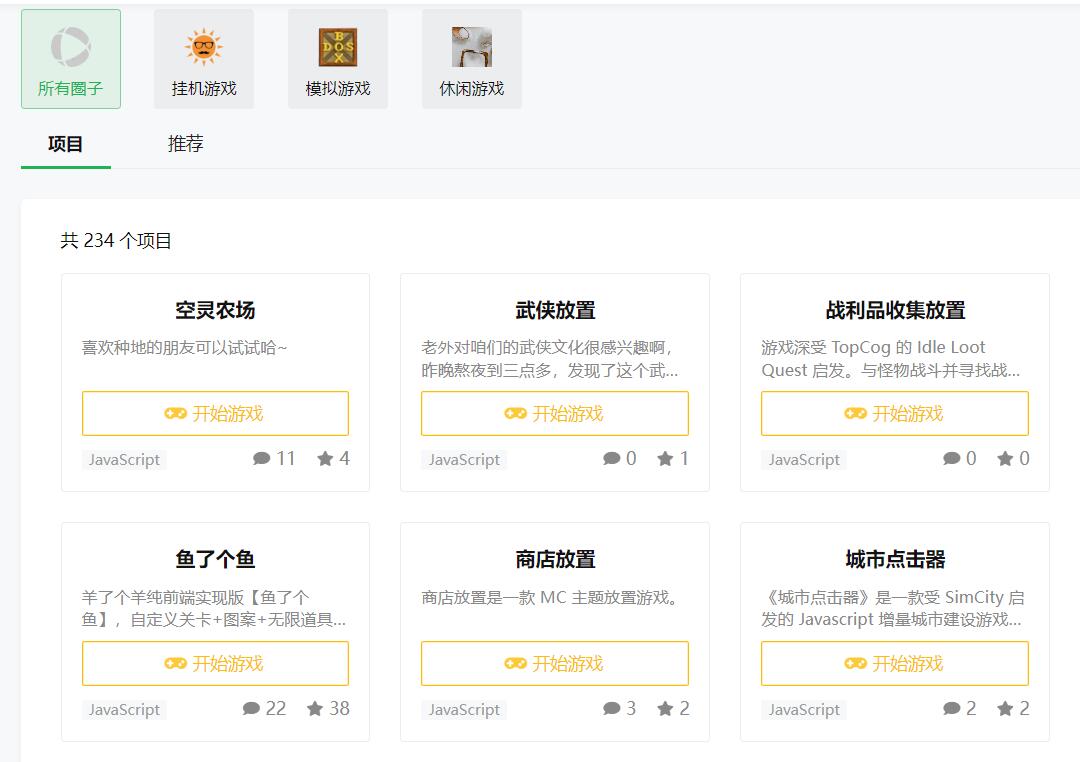Star the 武侠放置 project
Image resolution: width=1080 pixels, height=762 pixels.
666,458
